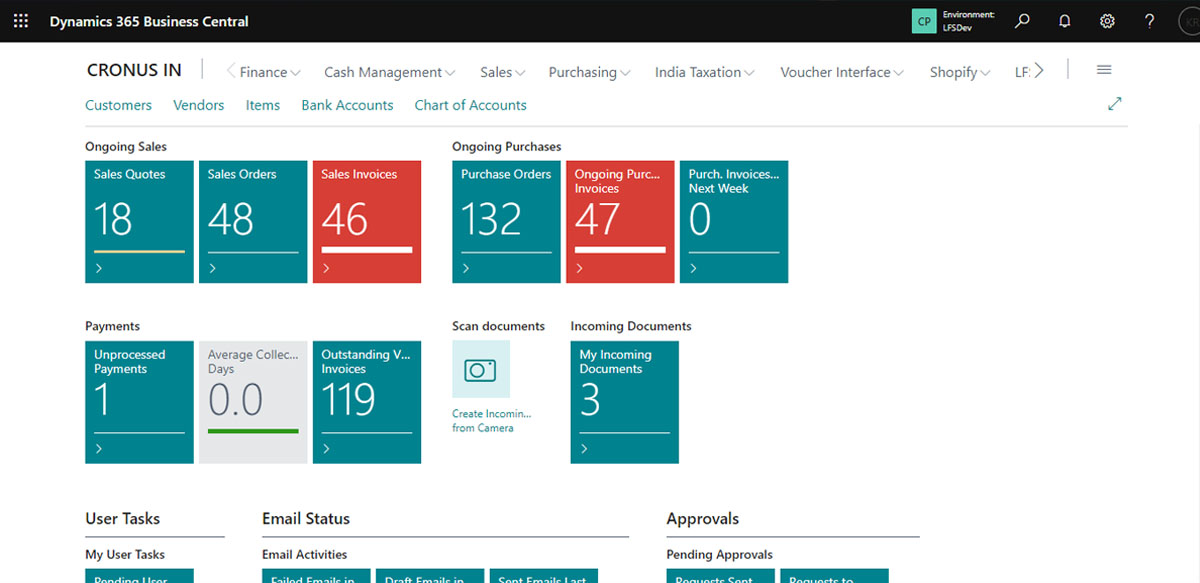Click the Approvals section heading
This screenshot has width=1200, height=583.
[x=703, y=519]
